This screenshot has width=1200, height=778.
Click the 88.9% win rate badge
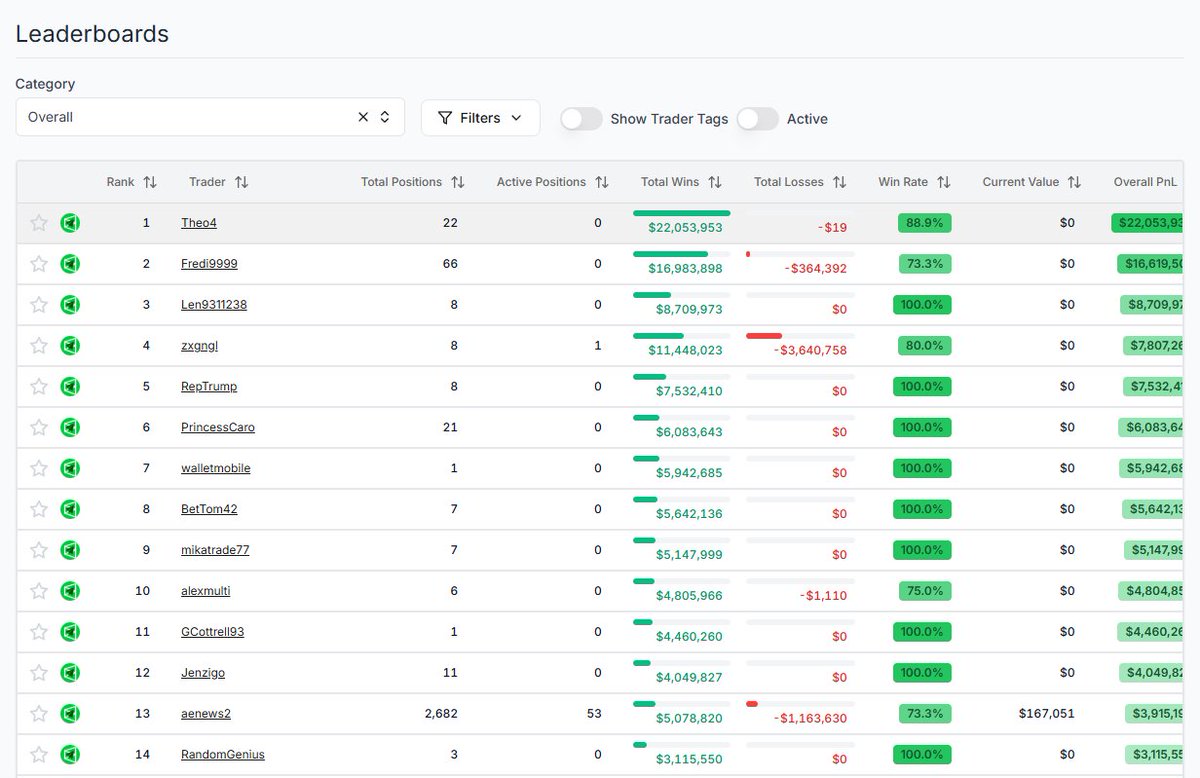point(924,223)
